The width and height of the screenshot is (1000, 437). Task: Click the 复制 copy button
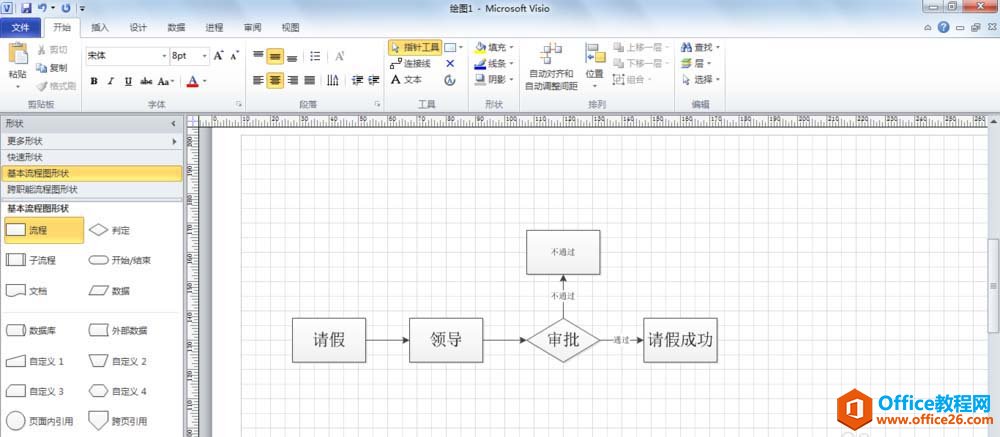point(52,68)
